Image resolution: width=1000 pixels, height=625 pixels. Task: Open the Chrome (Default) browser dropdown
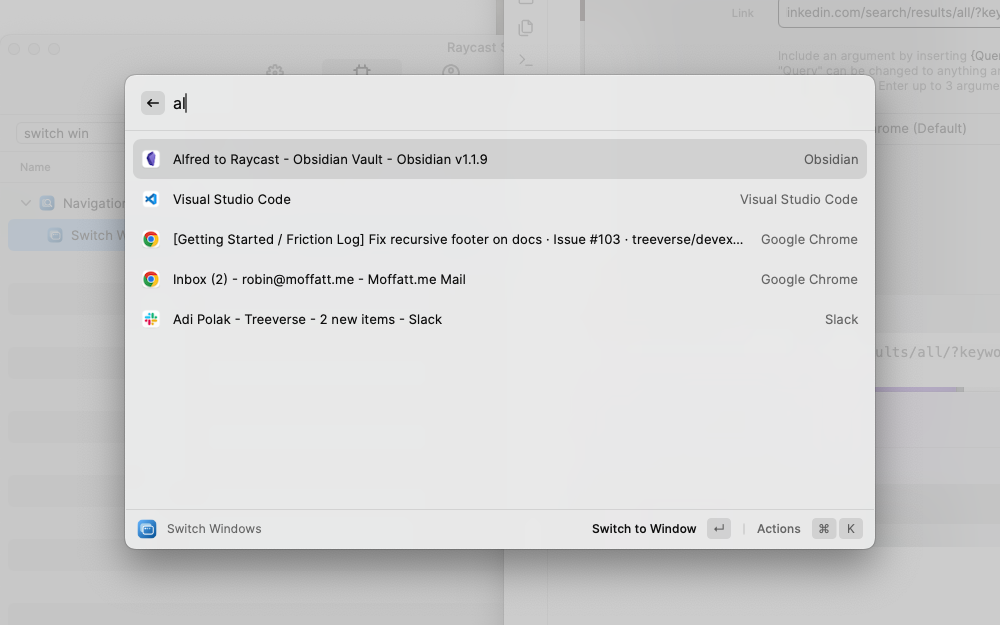pos(920,128)
